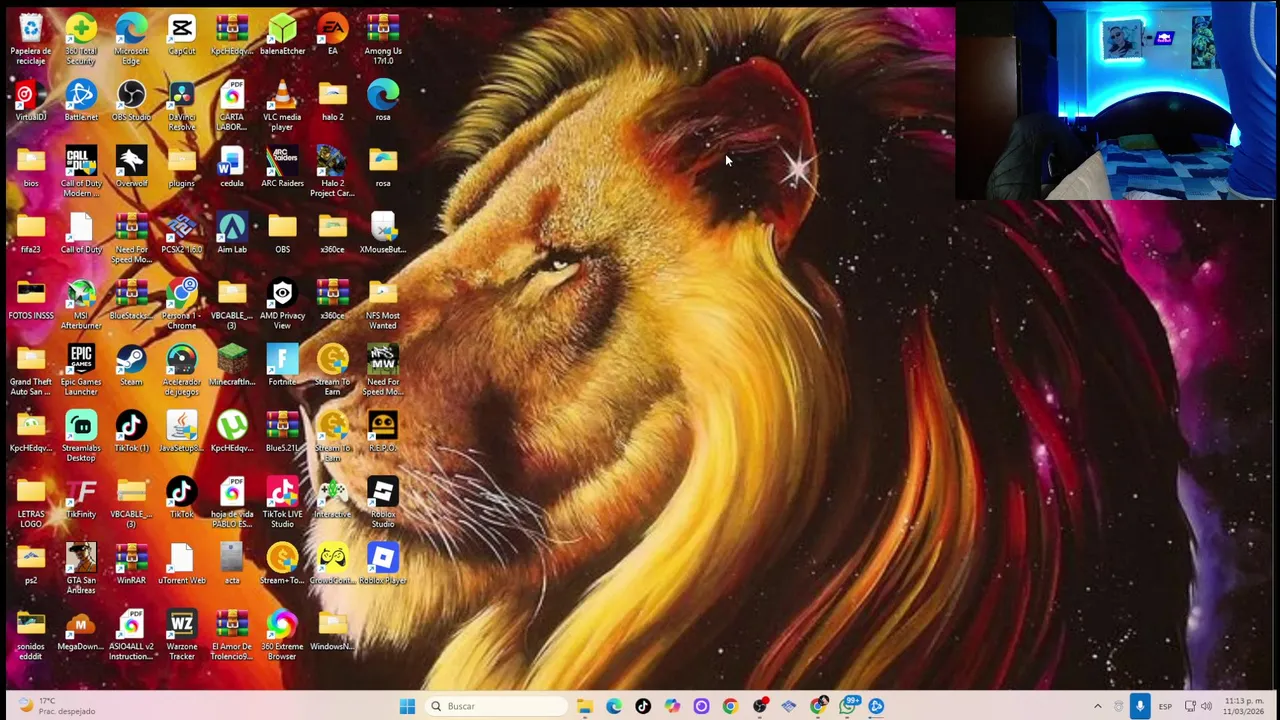Select the Aim Lab icon
This screenshot has width=1280, height=720.
click(x=231, y=233)
